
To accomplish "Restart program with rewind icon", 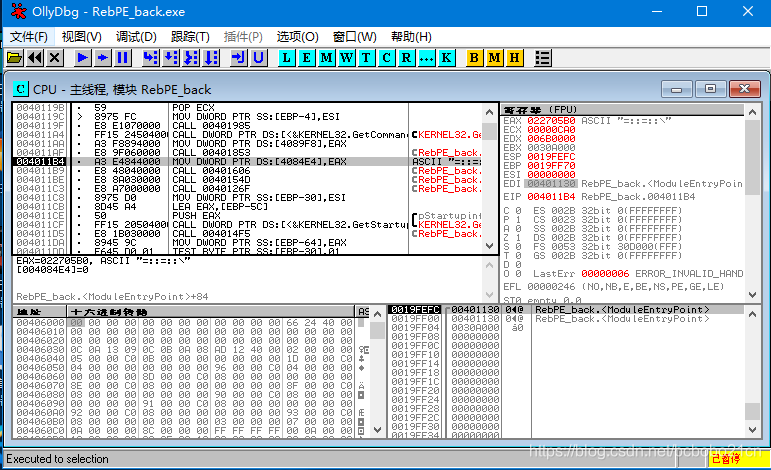I will (35, 58).
